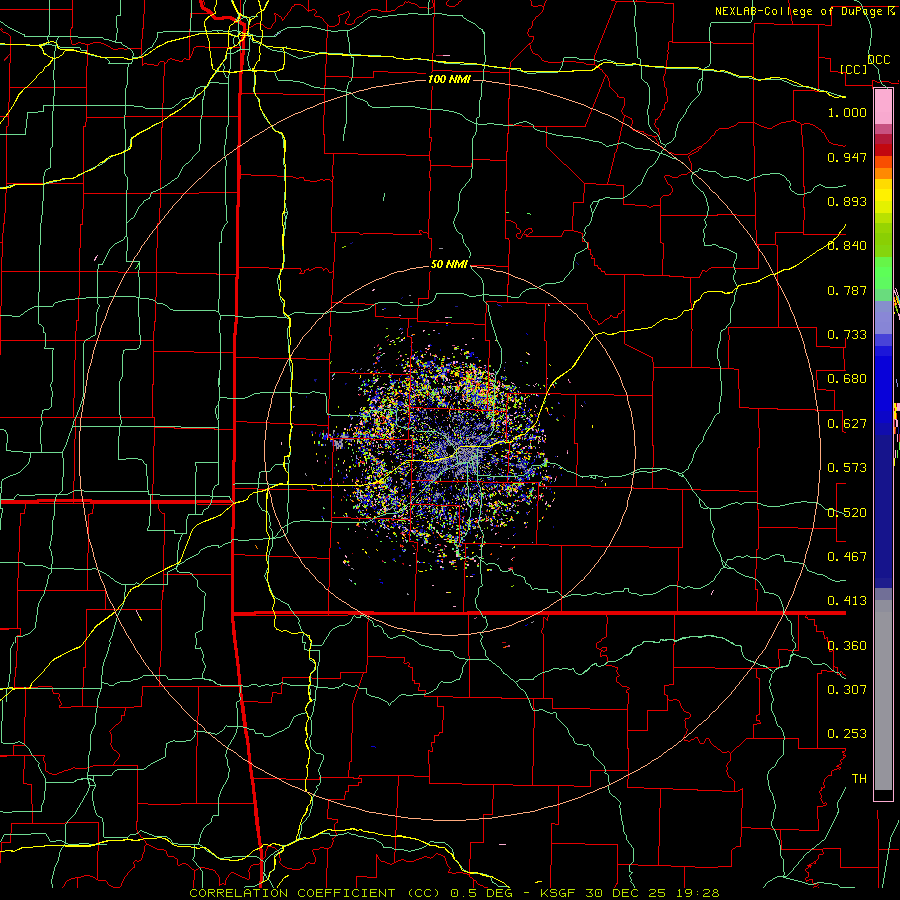
Task: Click the 19:28 timestamp text
Action: click(x=699, y=893)
